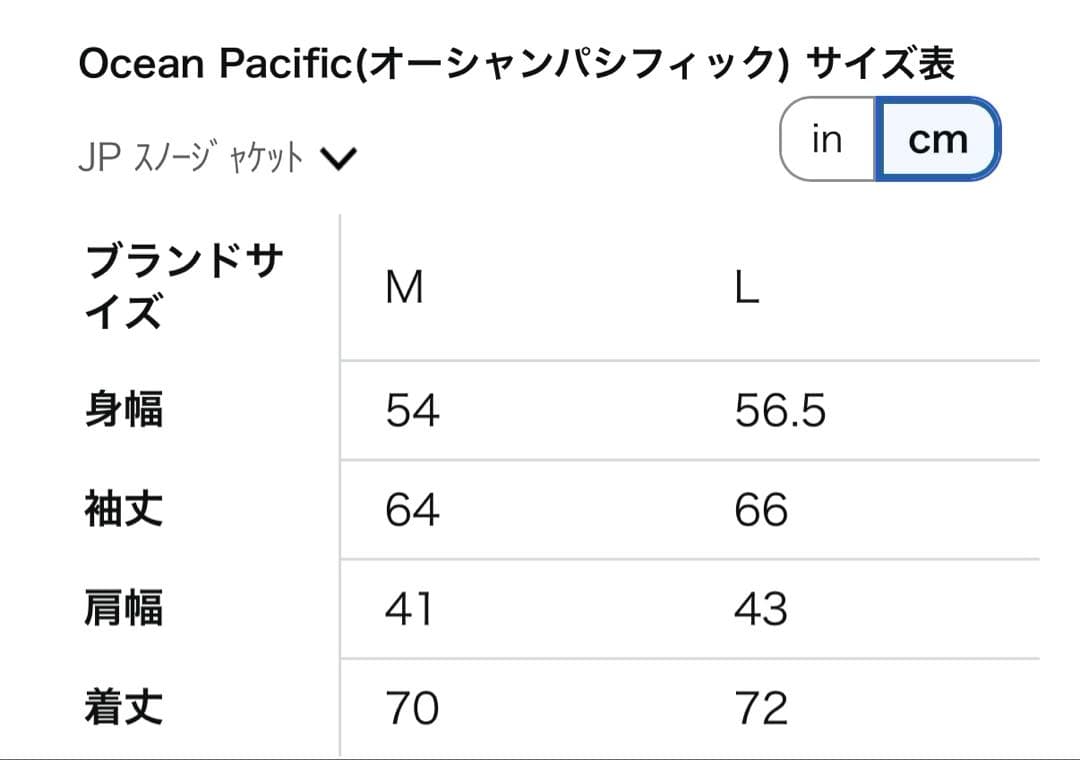Click the 72 length value under L
The image size is (1080, 760).
[x=762, y=708]
